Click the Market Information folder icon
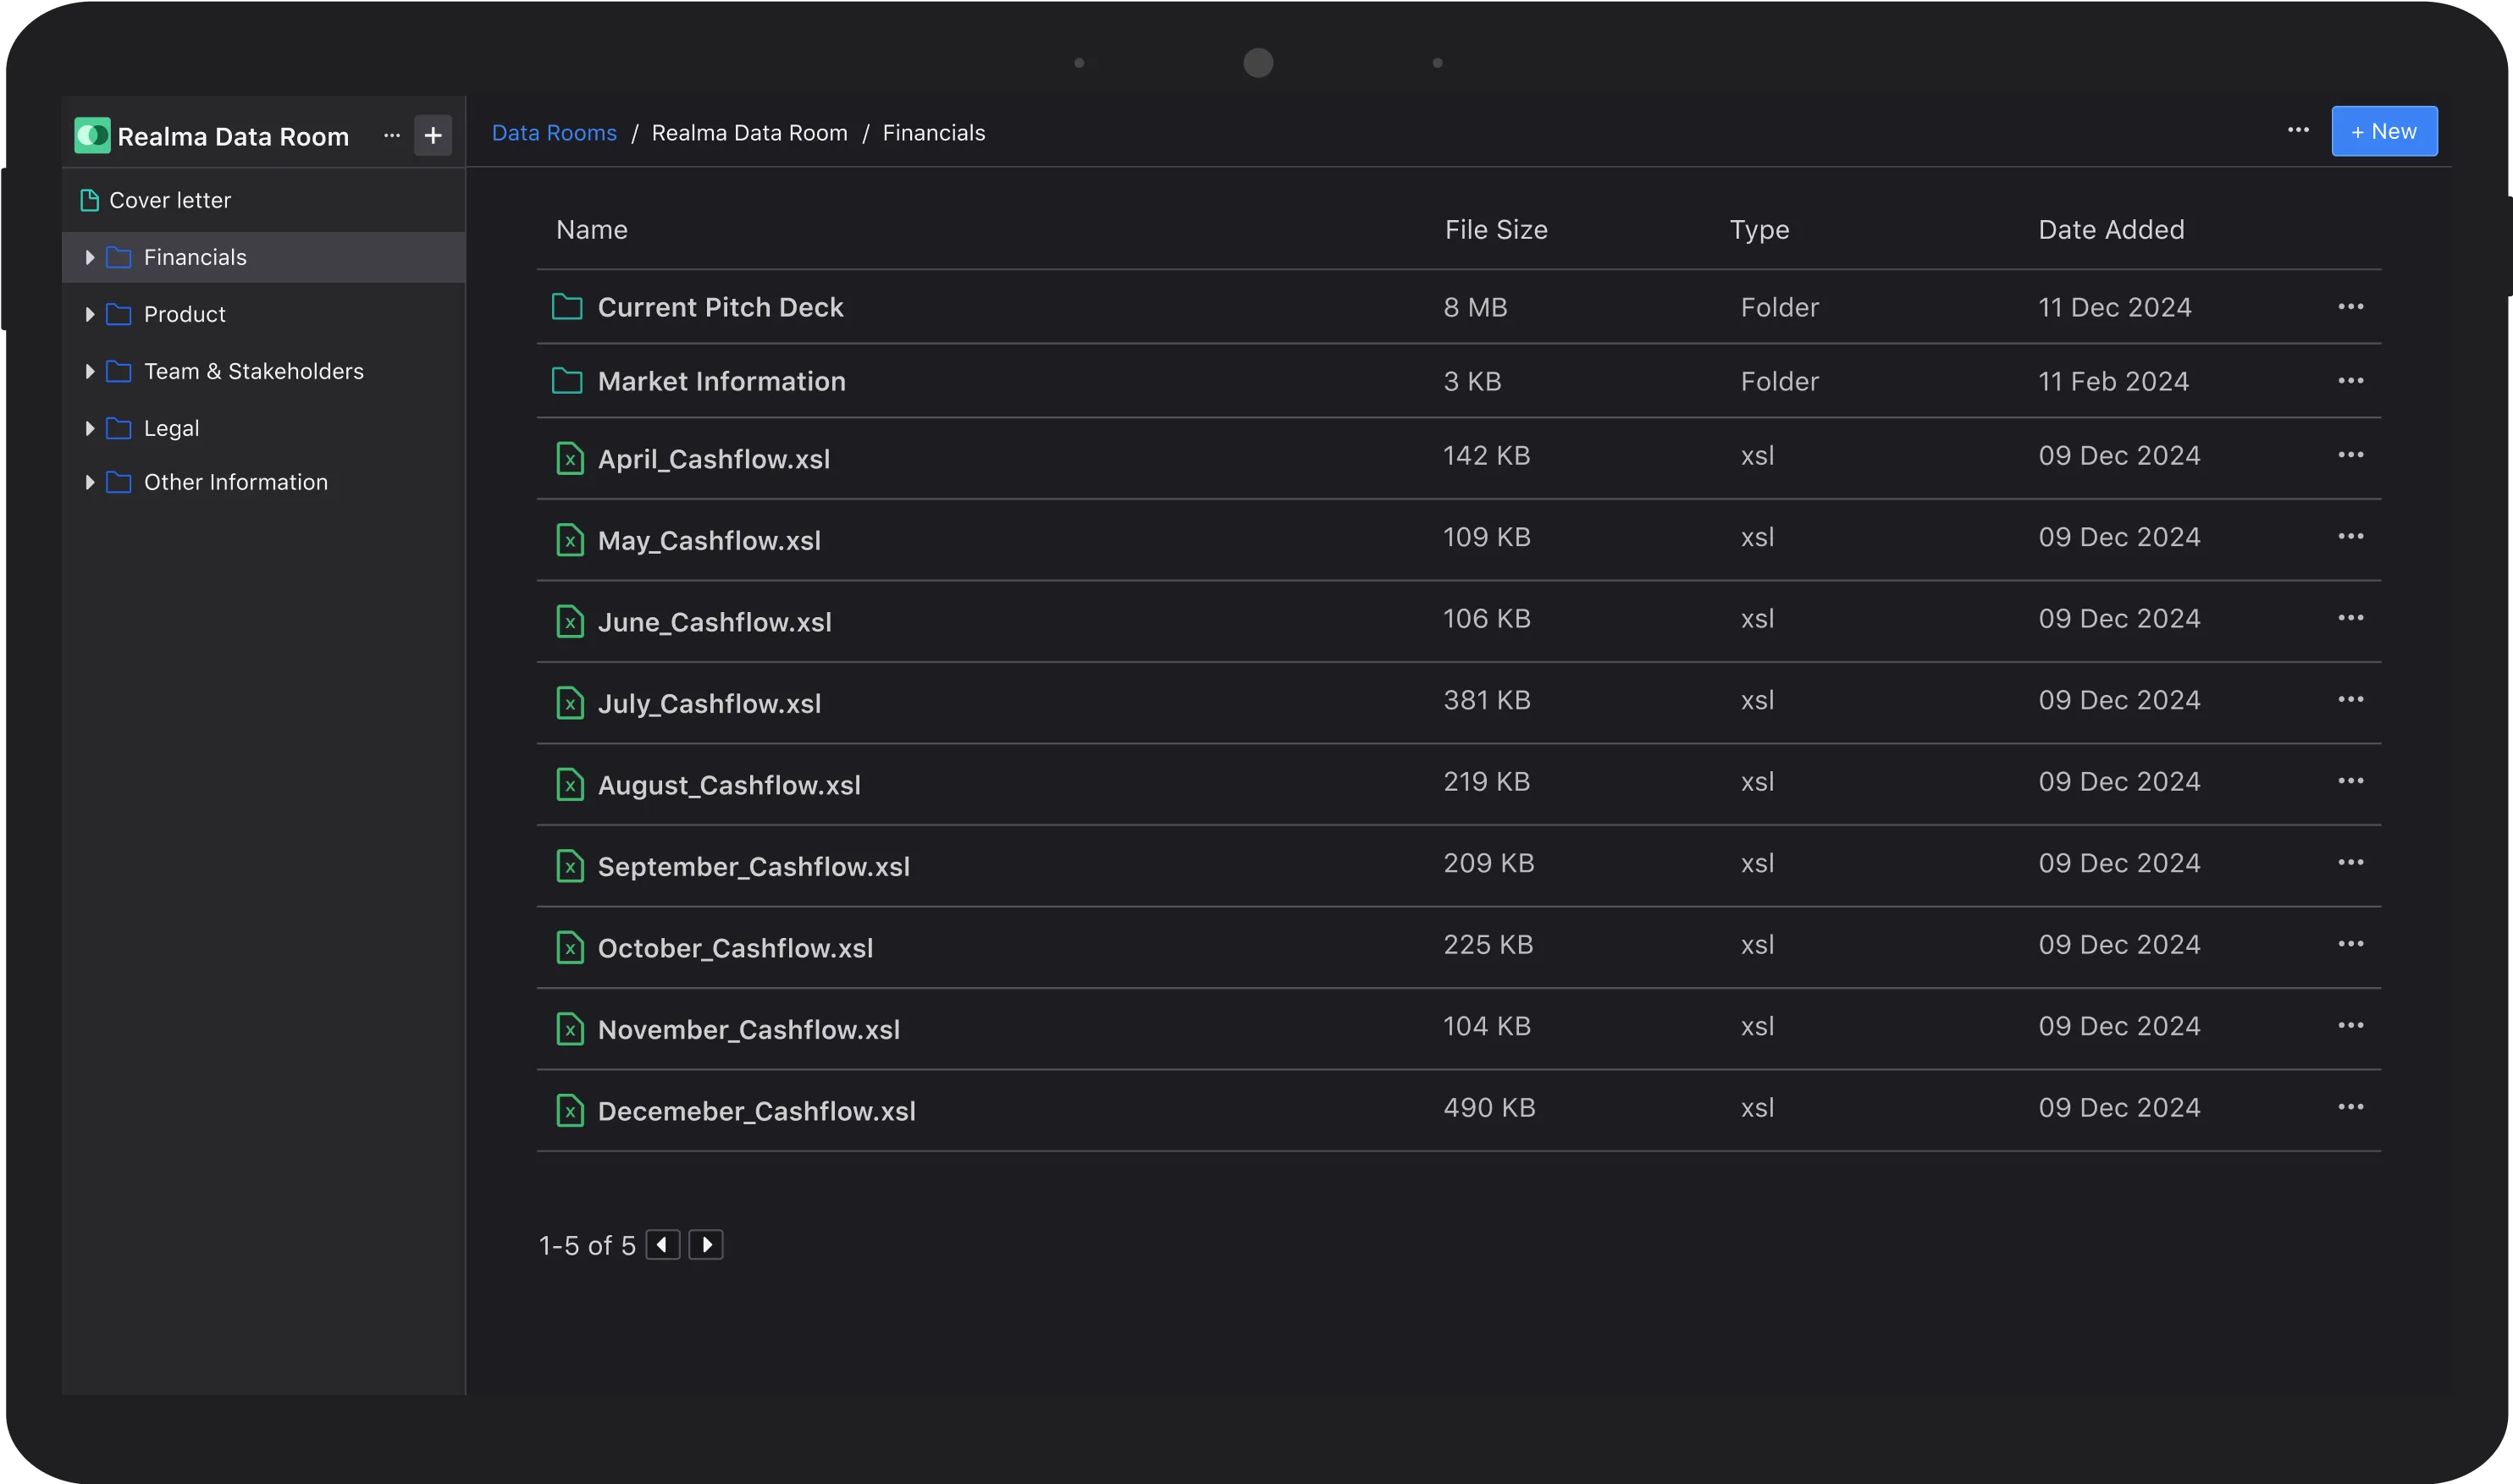The width and height of the screenshot is (2513, 1484). [x=567, y=381]
